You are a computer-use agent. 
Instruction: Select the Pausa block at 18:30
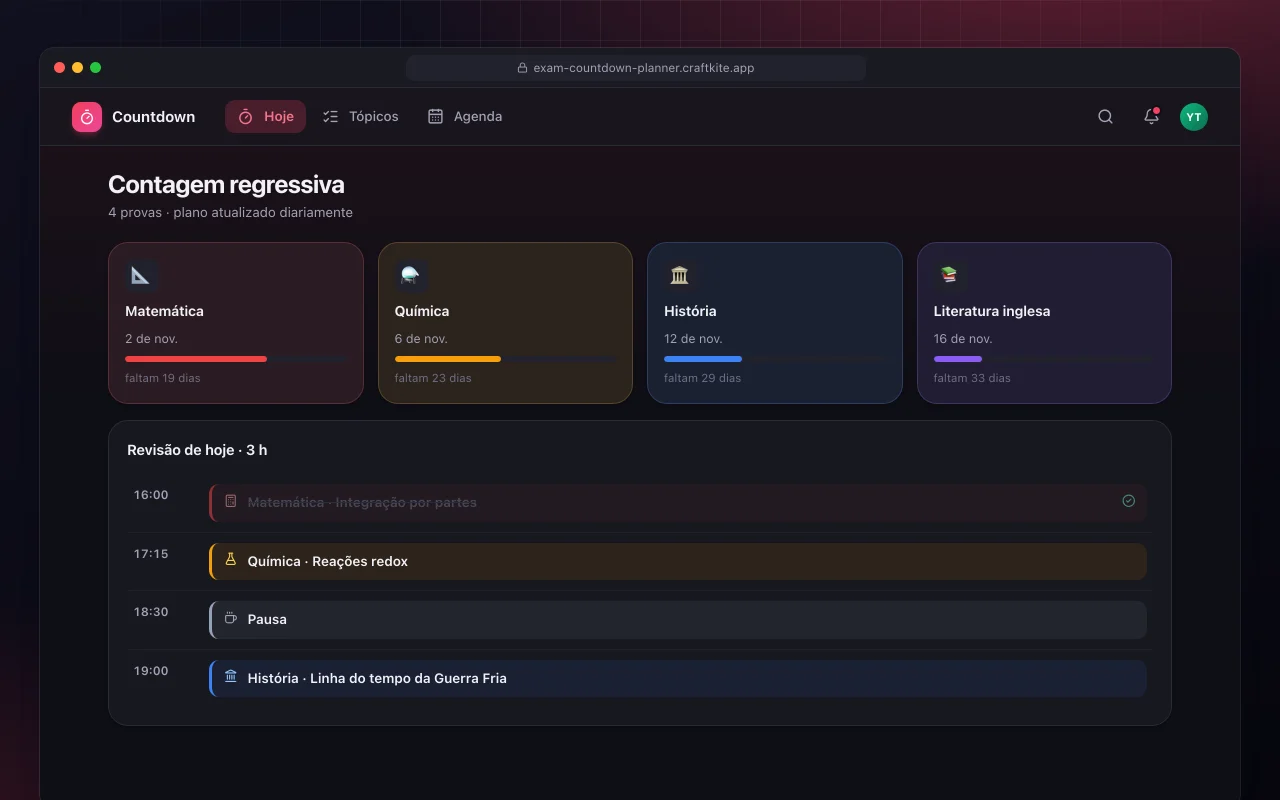pos(678,620)
